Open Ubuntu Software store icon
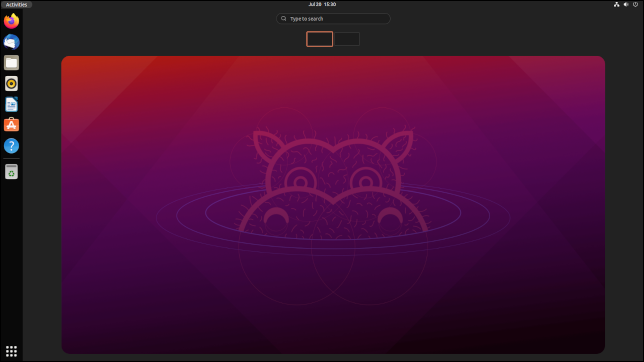Screen dimensions: 644x362 tap(12, 125)
